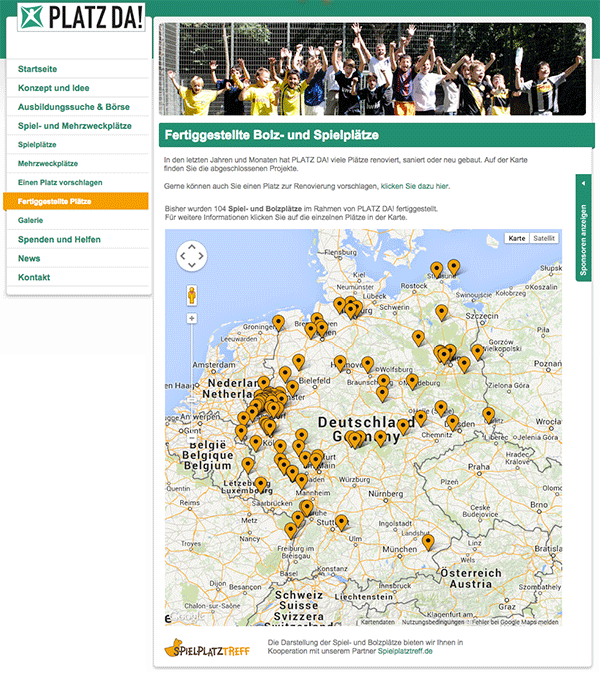Open the marker next to Groningen
This screenshot has height=675, width=600.
278,323
